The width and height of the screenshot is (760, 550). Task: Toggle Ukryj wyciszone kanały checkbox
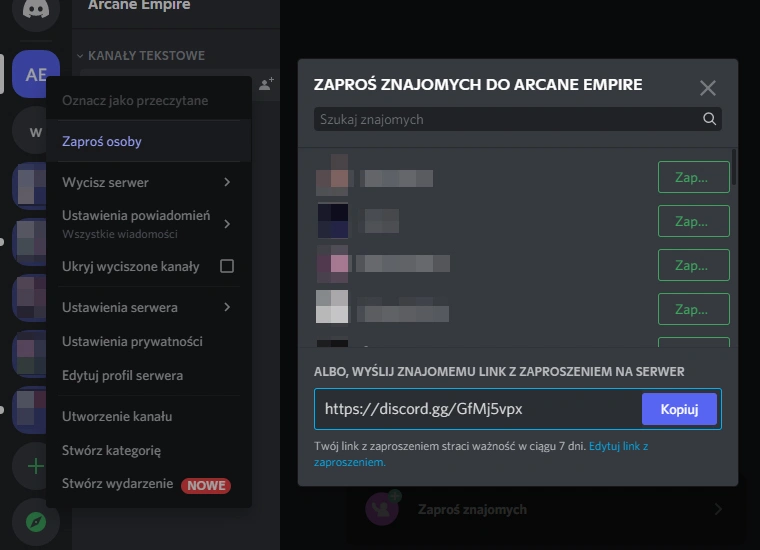227,266
